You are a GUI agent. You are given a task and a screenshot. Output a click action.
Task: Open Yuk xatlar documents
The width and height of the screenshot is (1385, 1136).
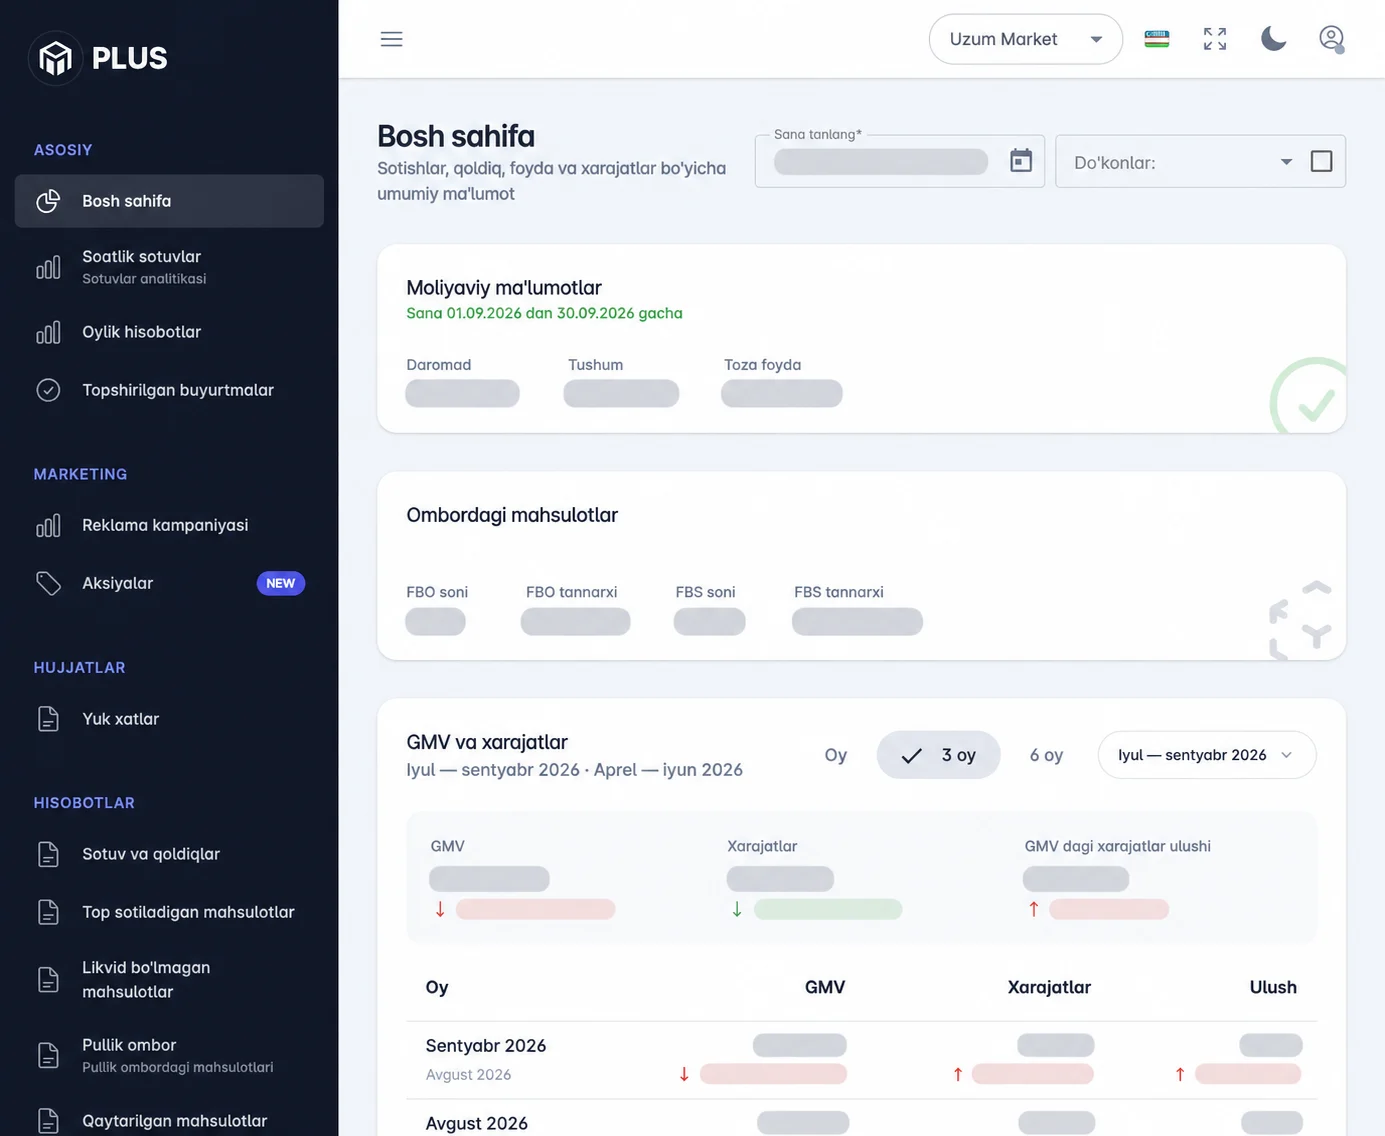coord(169,719)
